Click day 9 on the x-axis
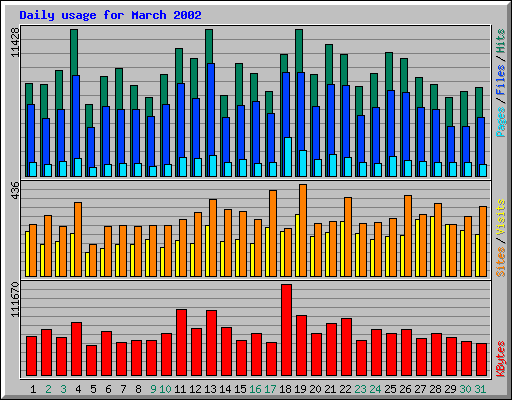512x400 pixels. 153,389
